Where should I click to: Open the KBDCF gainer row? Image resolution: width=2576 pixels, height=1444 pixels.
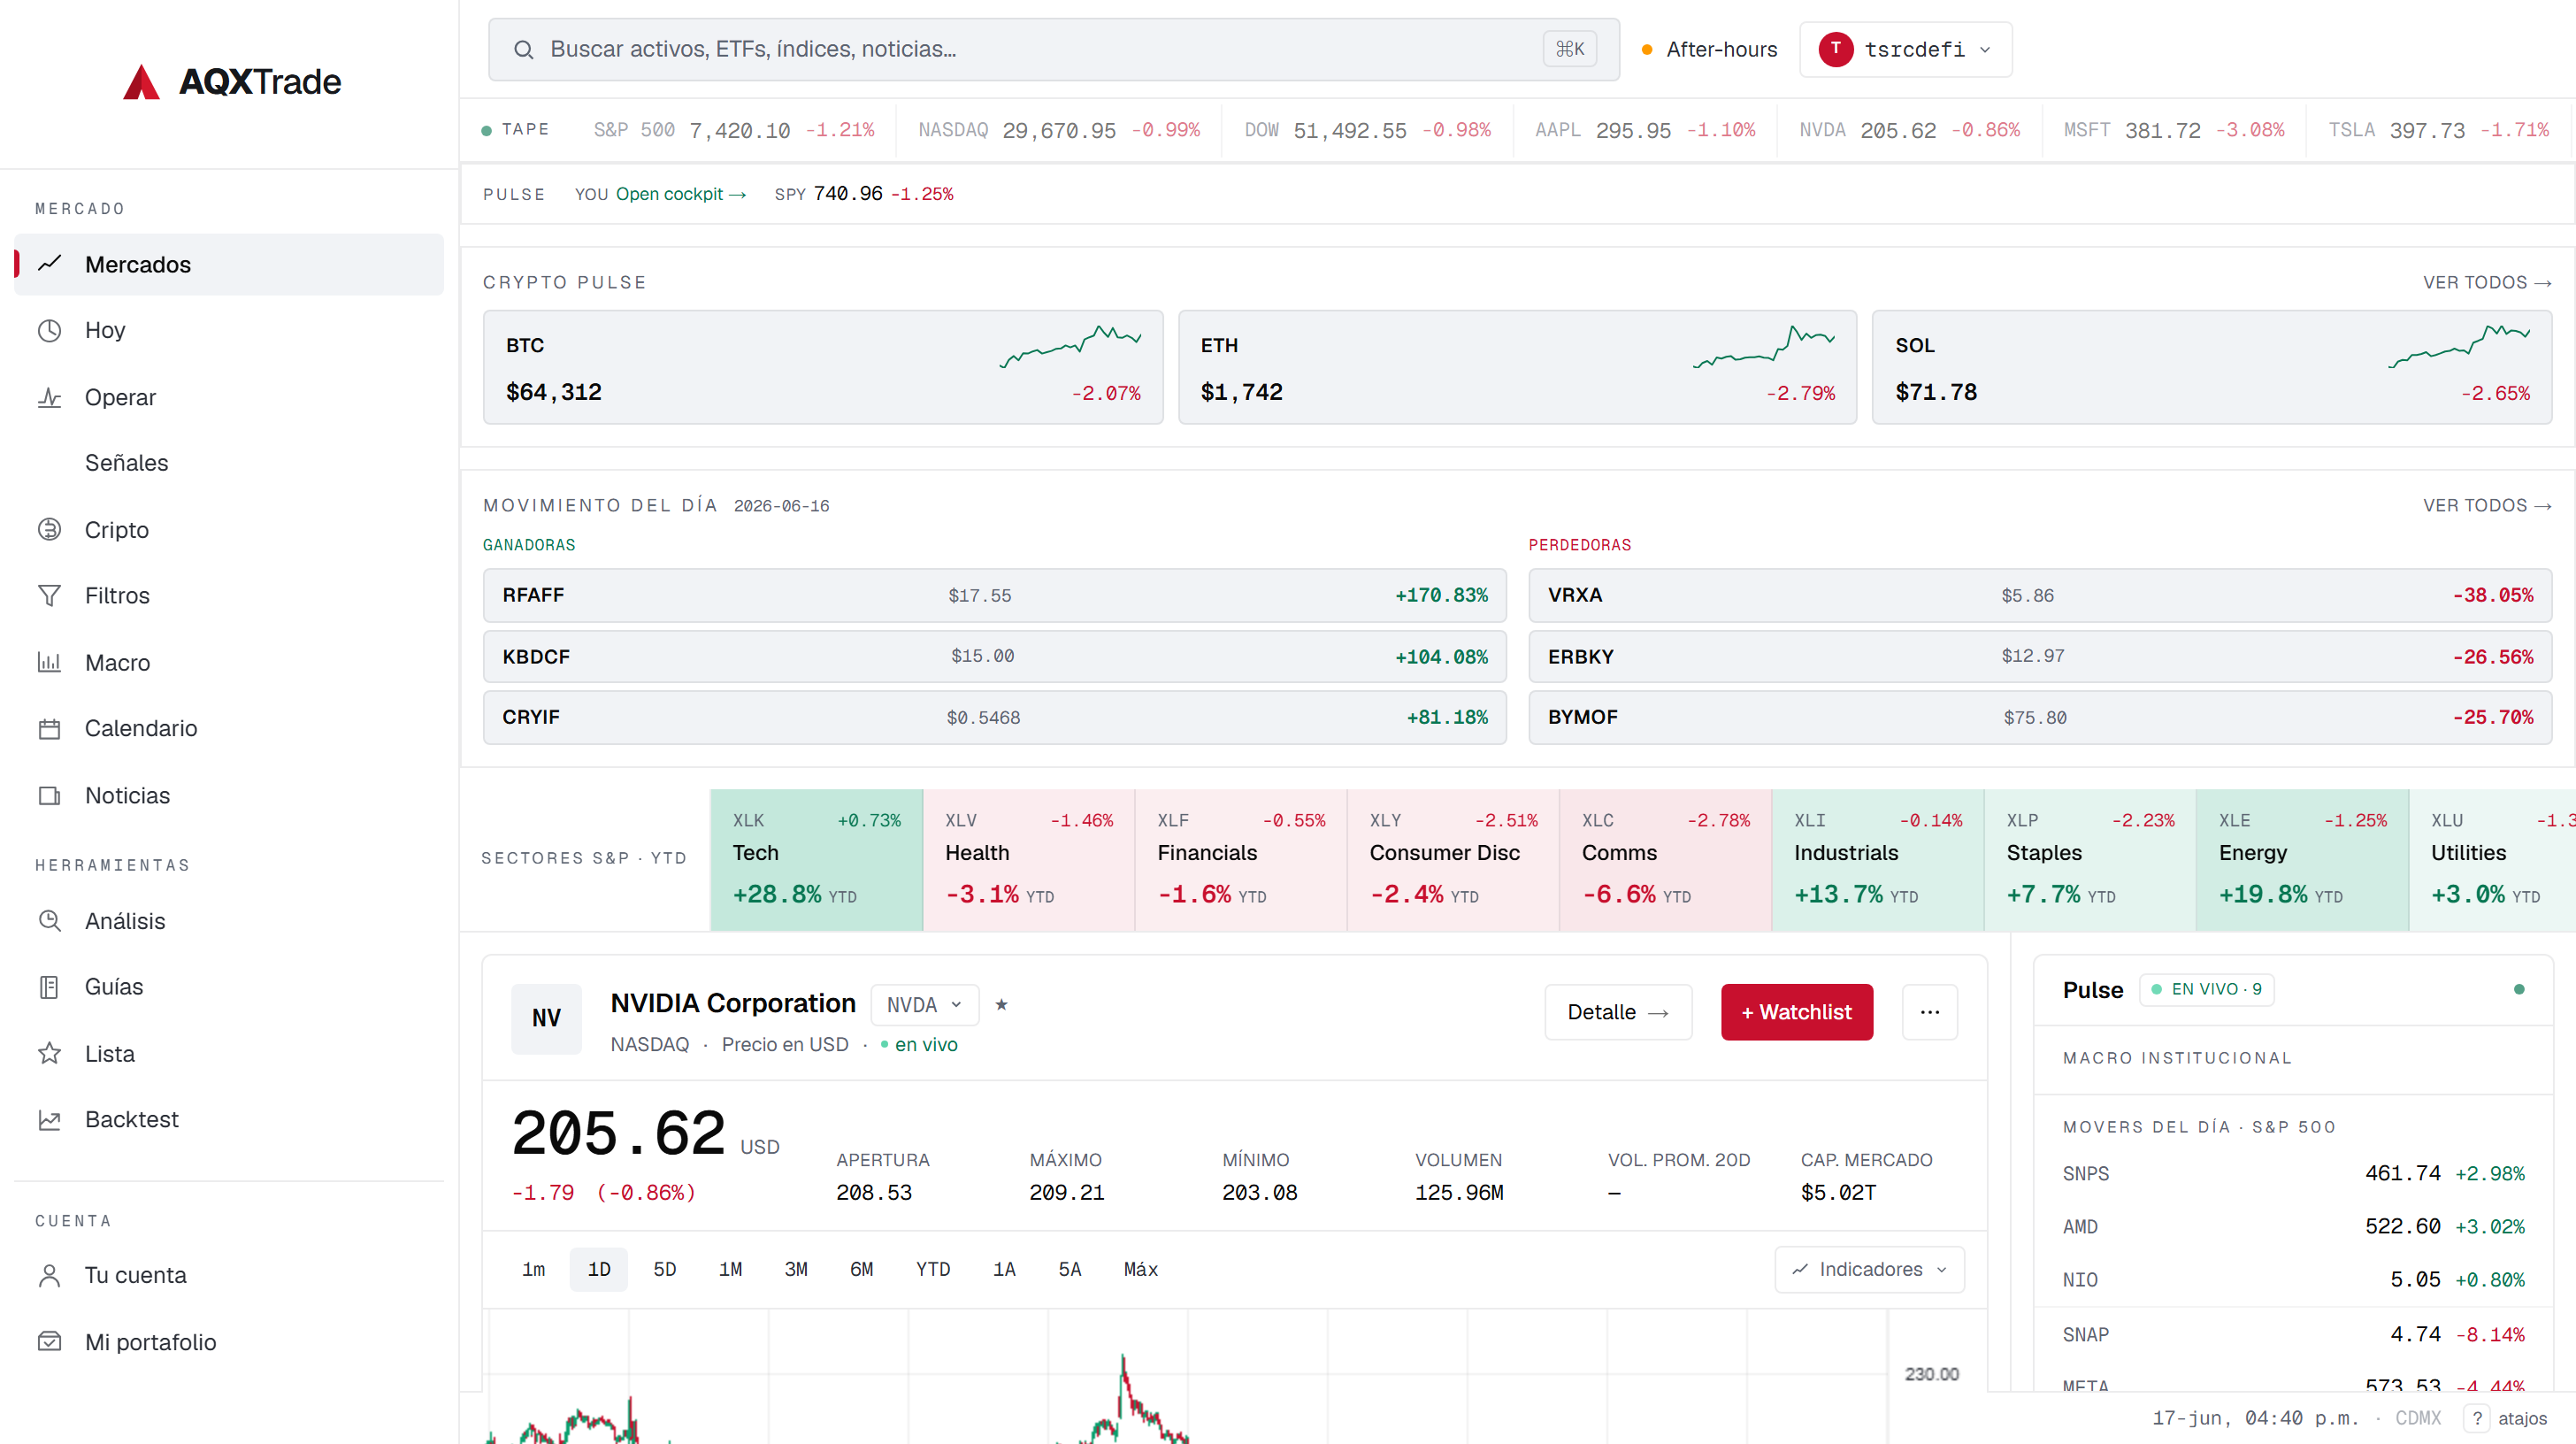point(995,656)
